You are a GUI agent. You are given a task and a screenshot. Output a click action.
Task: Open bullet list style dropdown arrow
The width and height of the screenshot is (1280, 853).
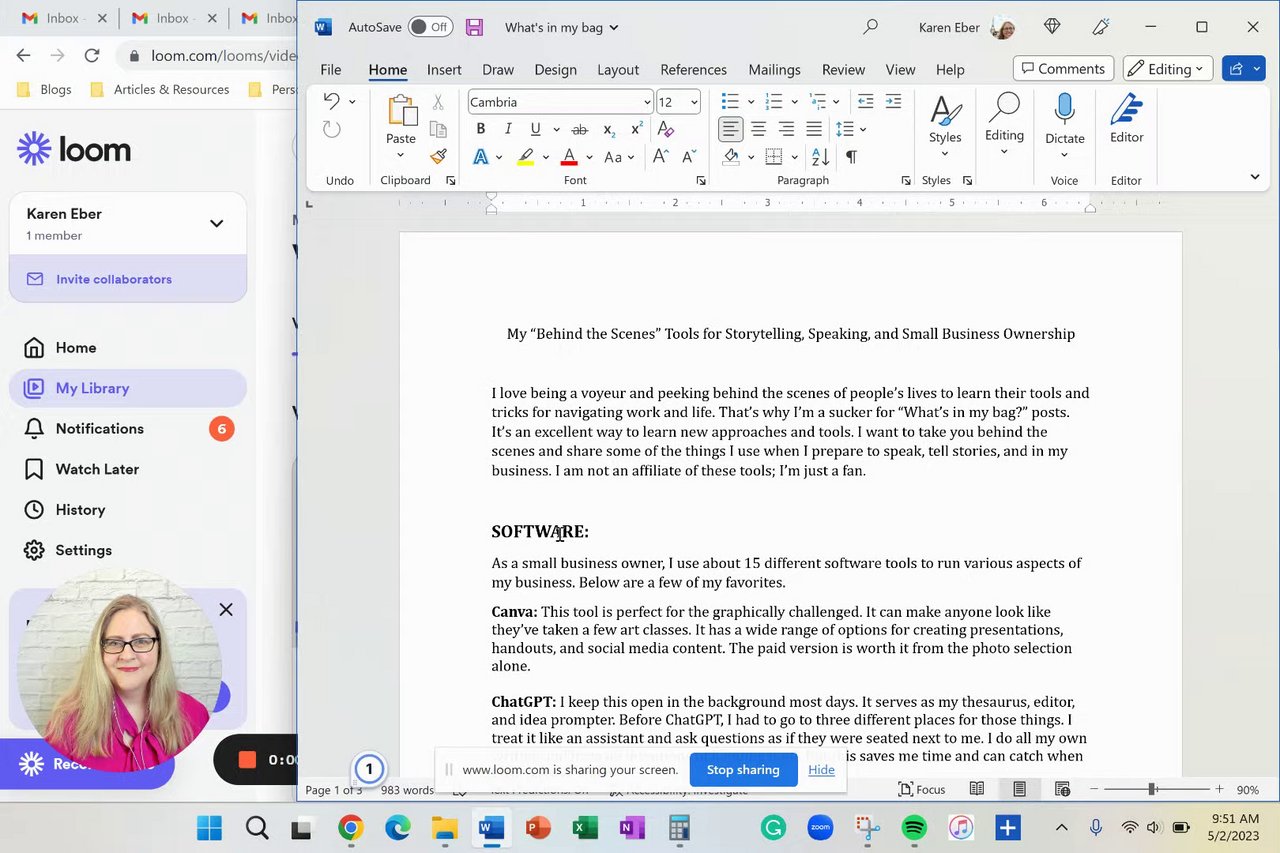tap(751, 102)
